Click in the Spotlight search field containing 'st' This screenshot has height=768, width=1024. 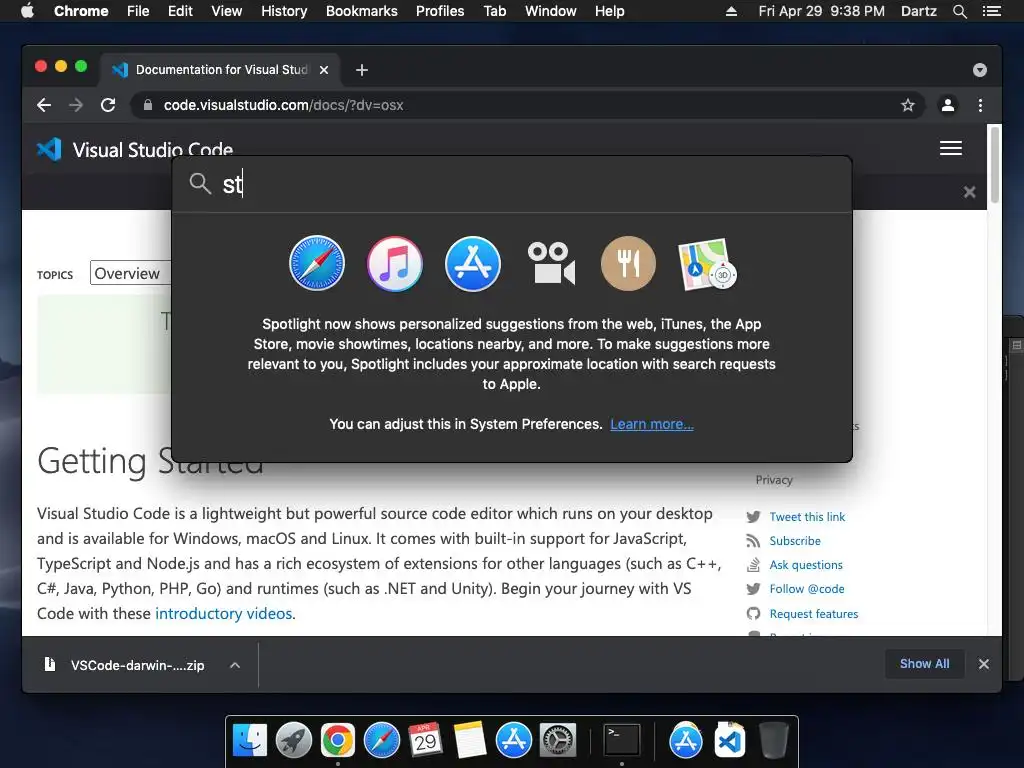[512, 184]
